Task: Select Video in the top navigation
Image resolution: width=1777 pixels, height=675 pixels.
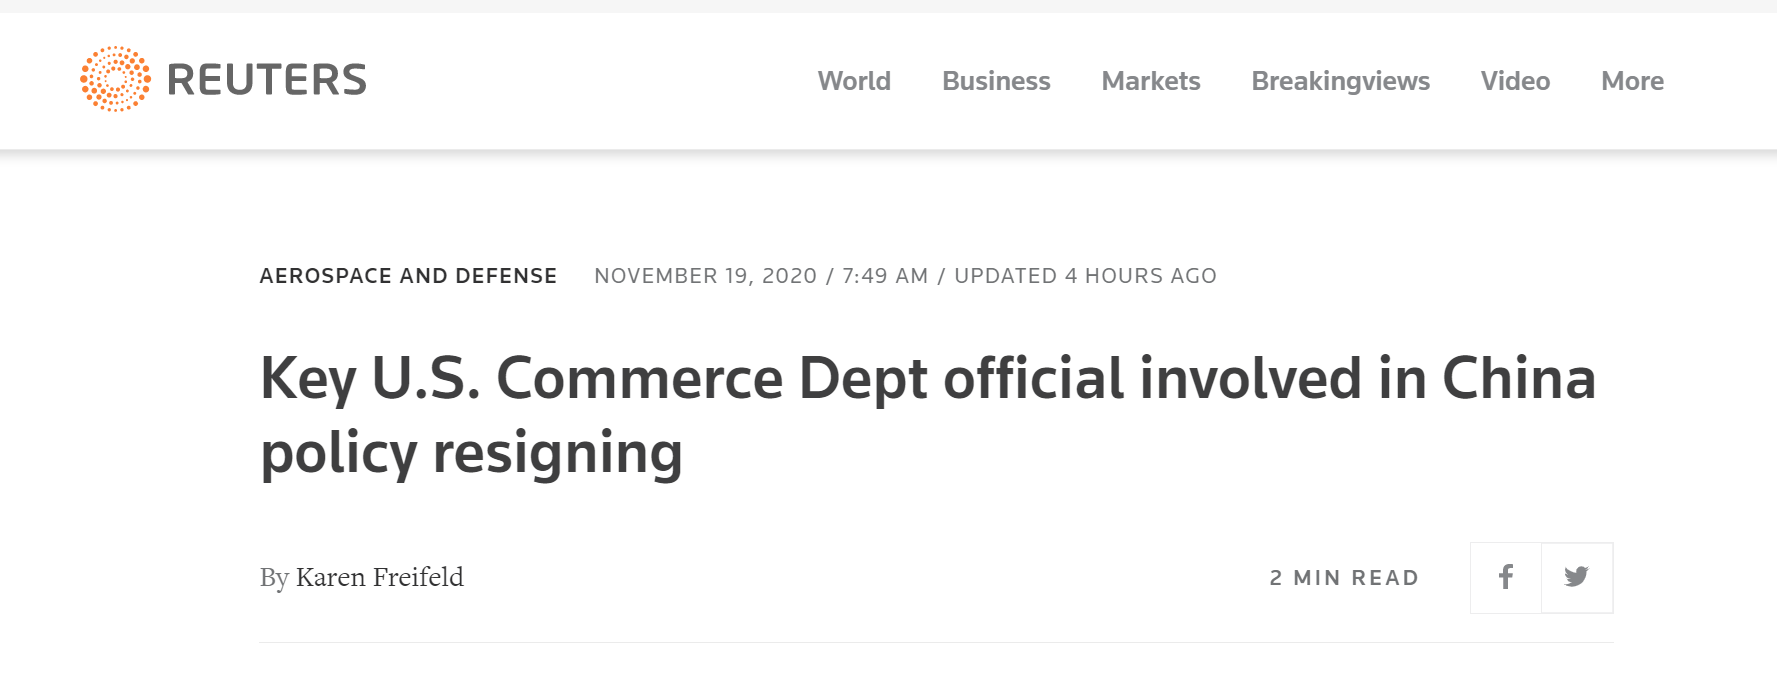Action: 1515,81
